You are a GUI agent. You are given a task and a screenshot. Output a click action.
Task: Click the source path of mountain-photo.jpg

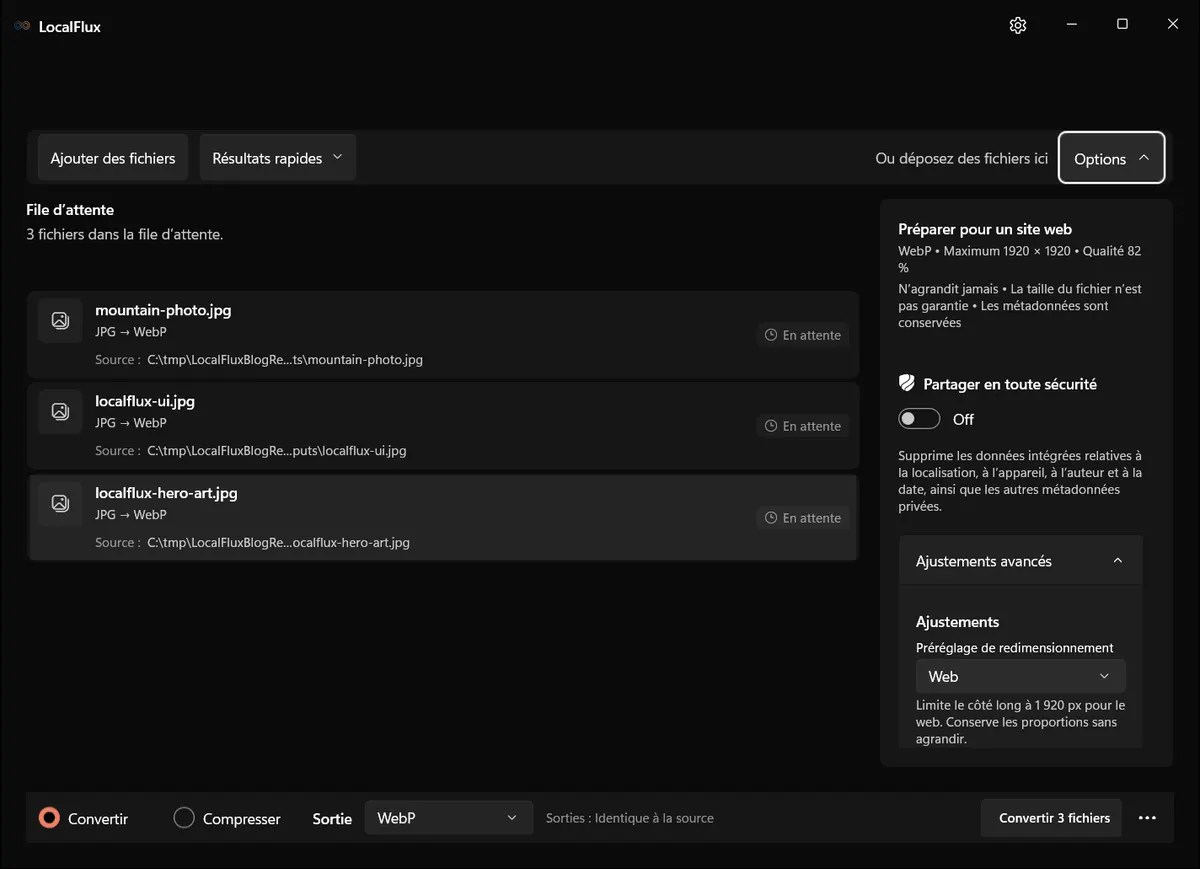coord(285,360)
